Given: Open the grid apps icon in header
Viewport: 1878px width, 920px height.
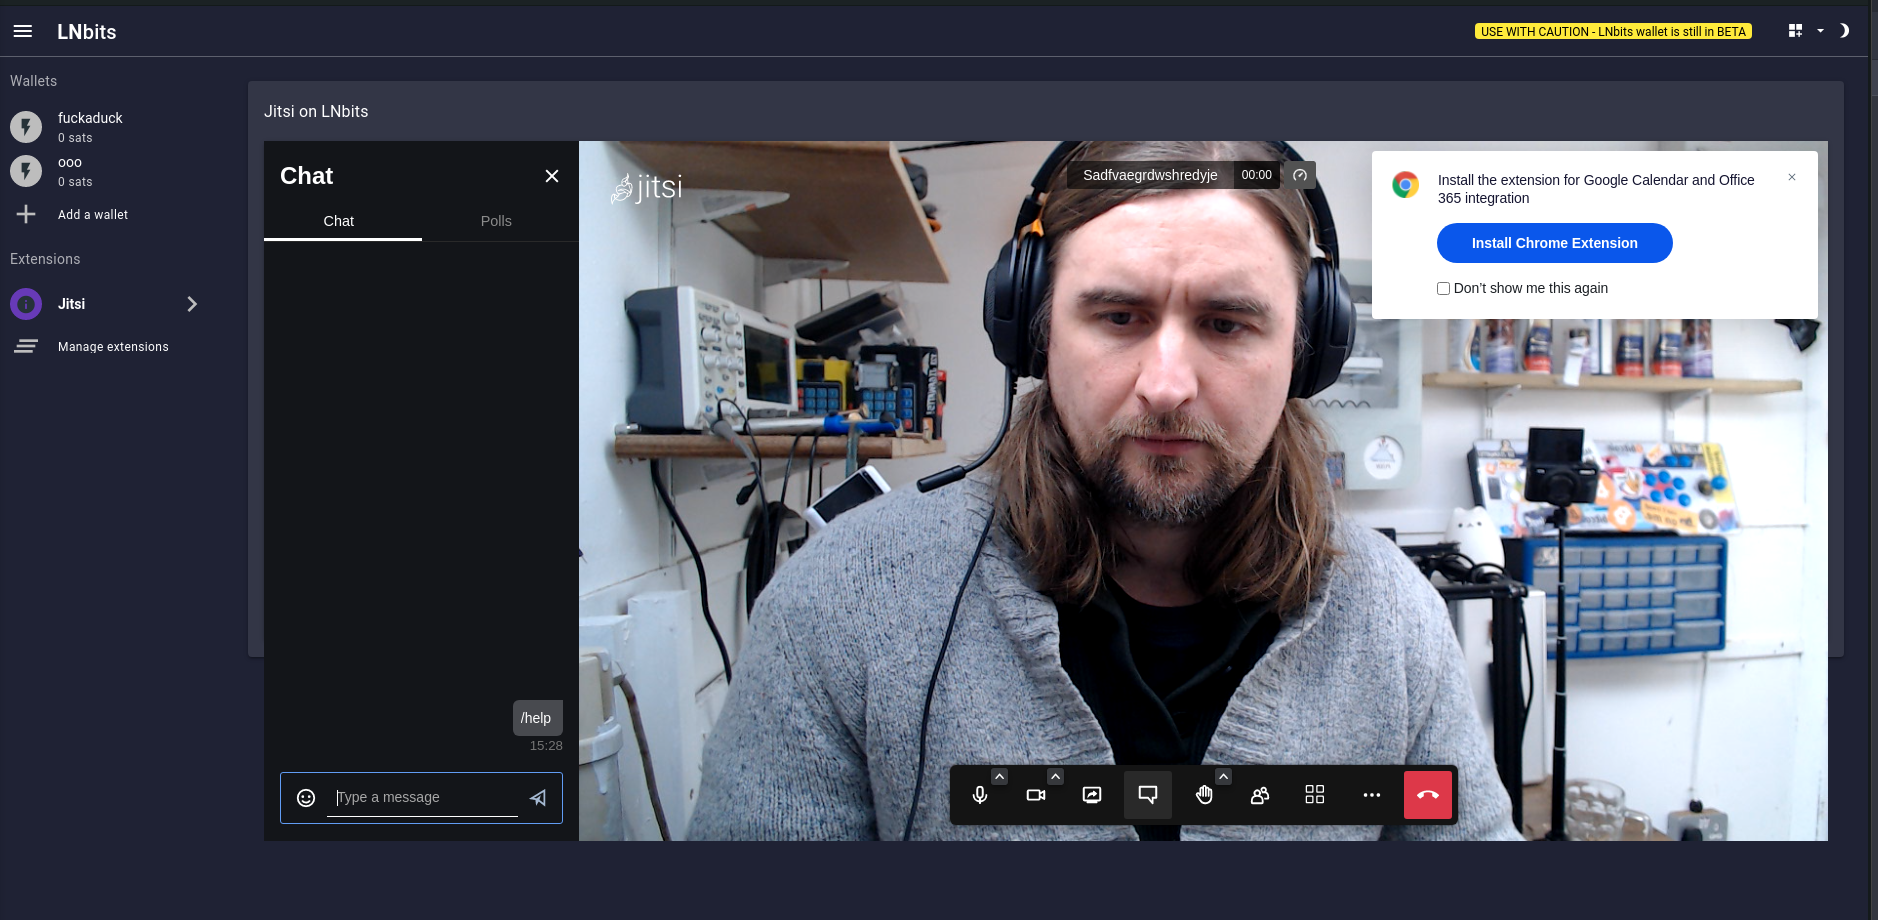Looking at the screenshot, I should [x=1795, y=31].
